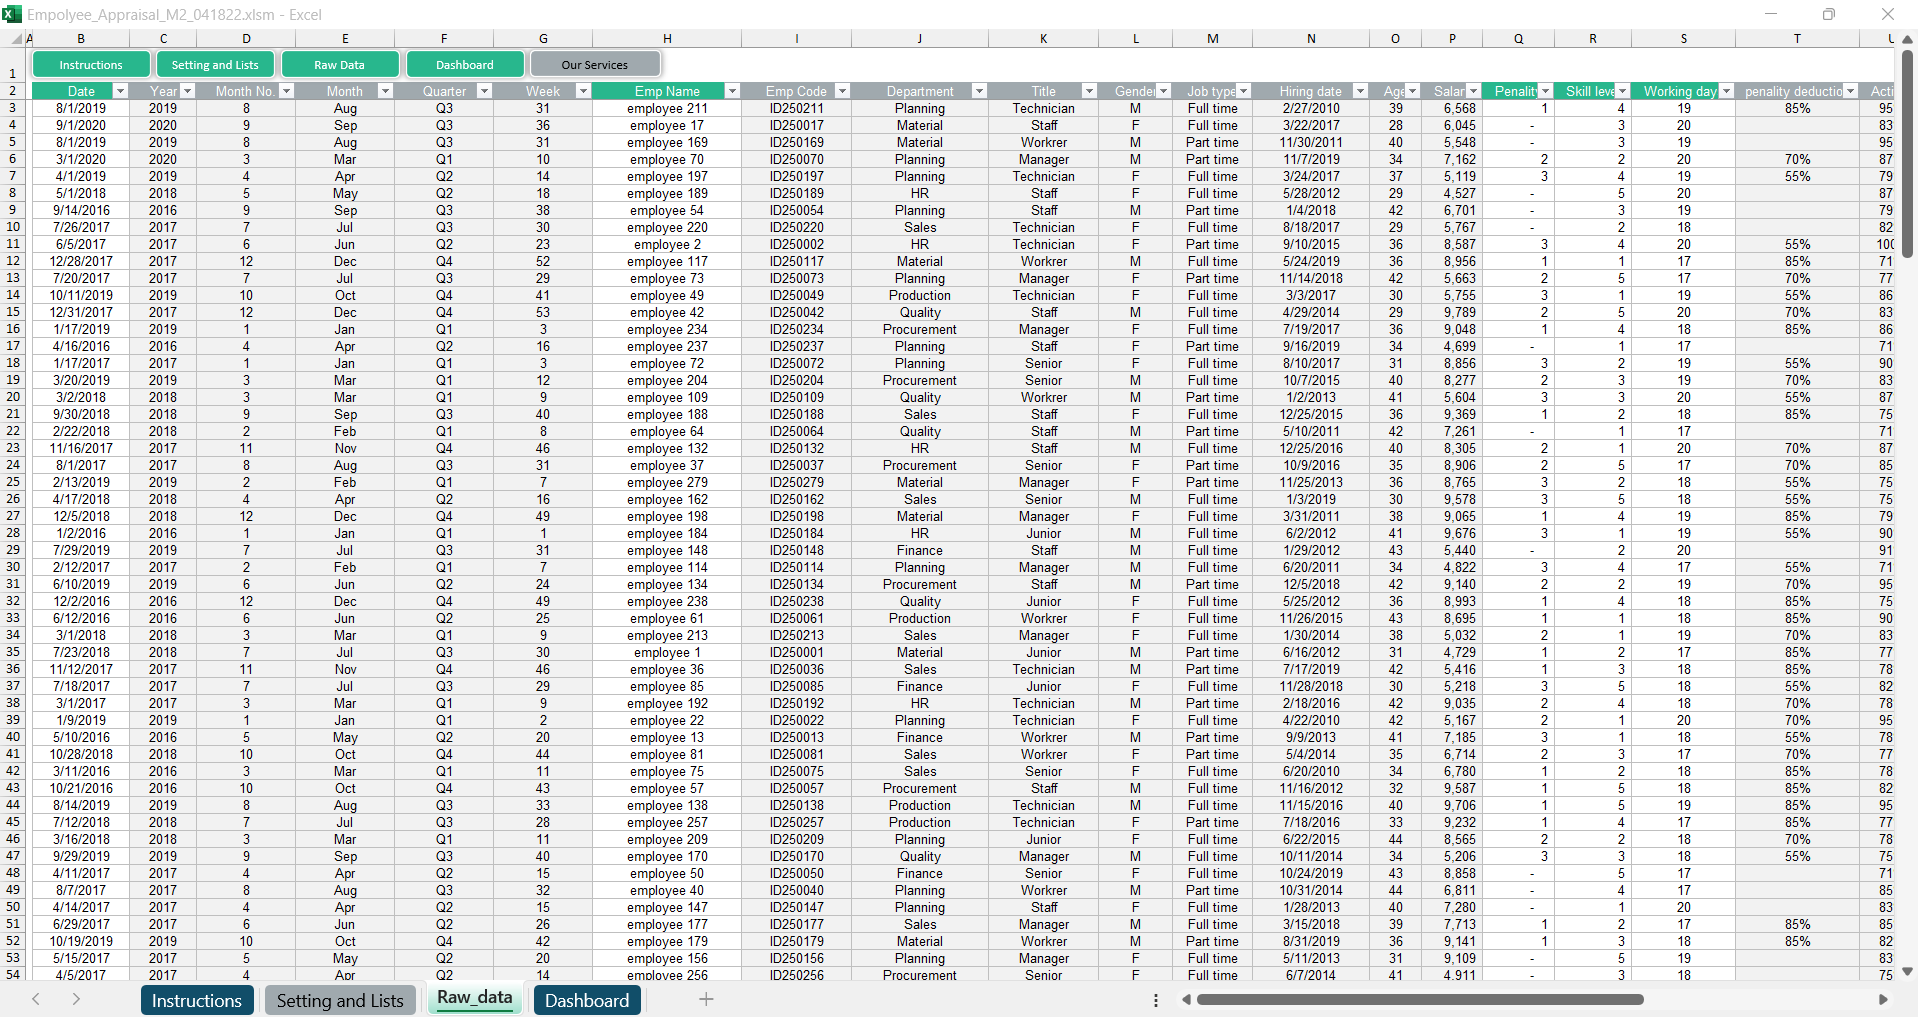This screenshot has width=1918, height=1017.
Task: Click the Select All corner triangle
Action: [x=17, y=39]
